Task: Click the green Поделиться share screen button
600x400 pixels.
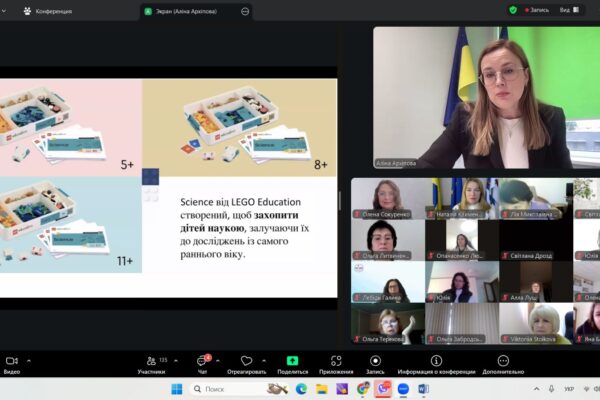Action: click(x=292, y=360)
